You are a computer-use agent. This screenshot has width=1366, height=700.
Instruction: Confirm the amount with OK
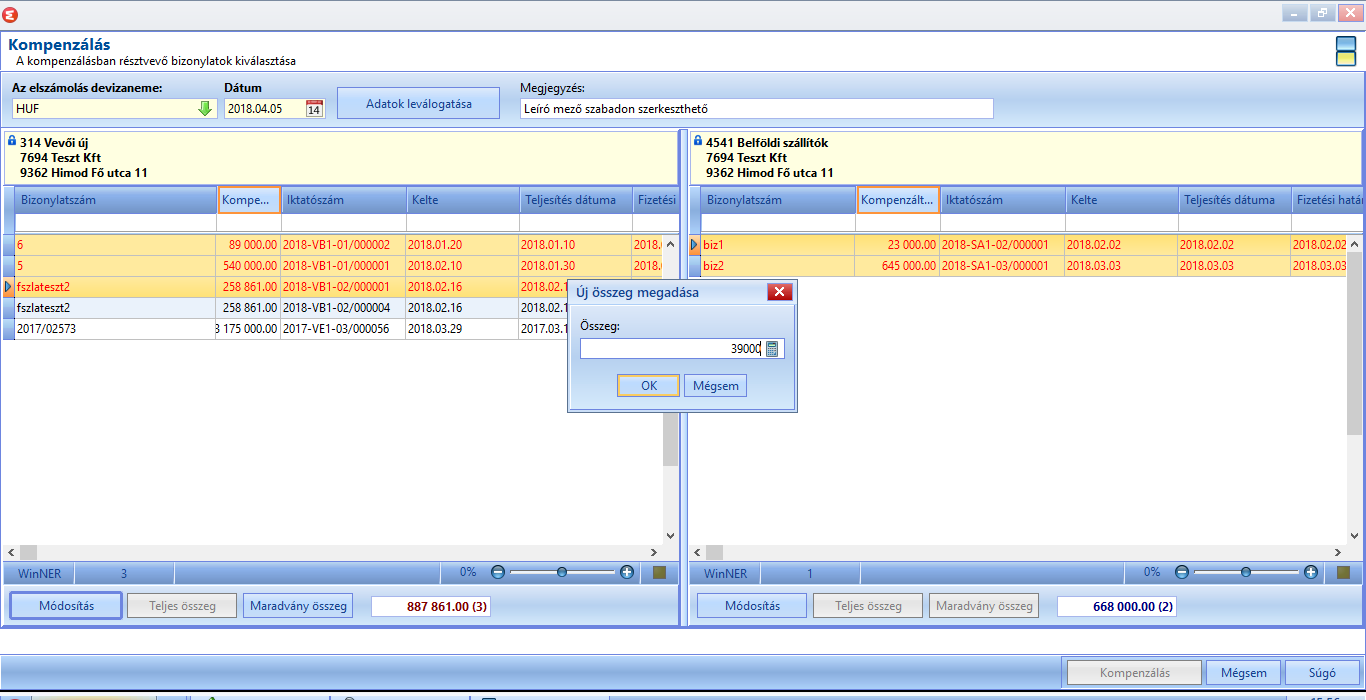649,386
